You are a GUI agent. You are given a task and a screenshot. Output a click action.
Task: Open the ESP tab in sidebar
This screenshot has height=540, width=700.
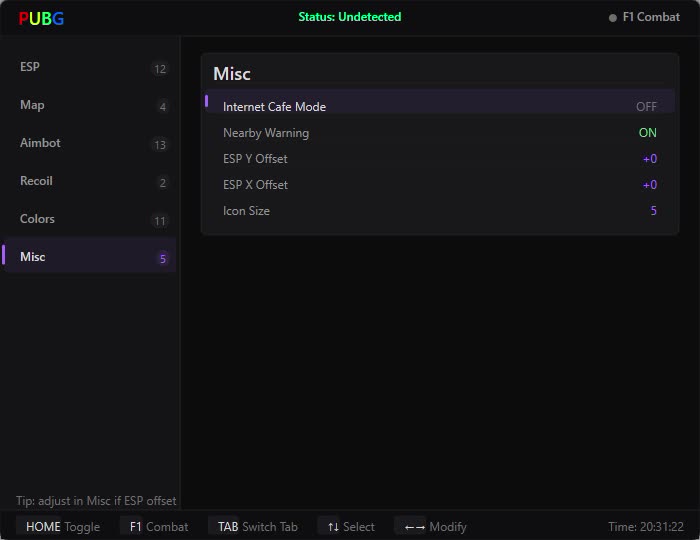pyautogui.click(x=89, y=67)
